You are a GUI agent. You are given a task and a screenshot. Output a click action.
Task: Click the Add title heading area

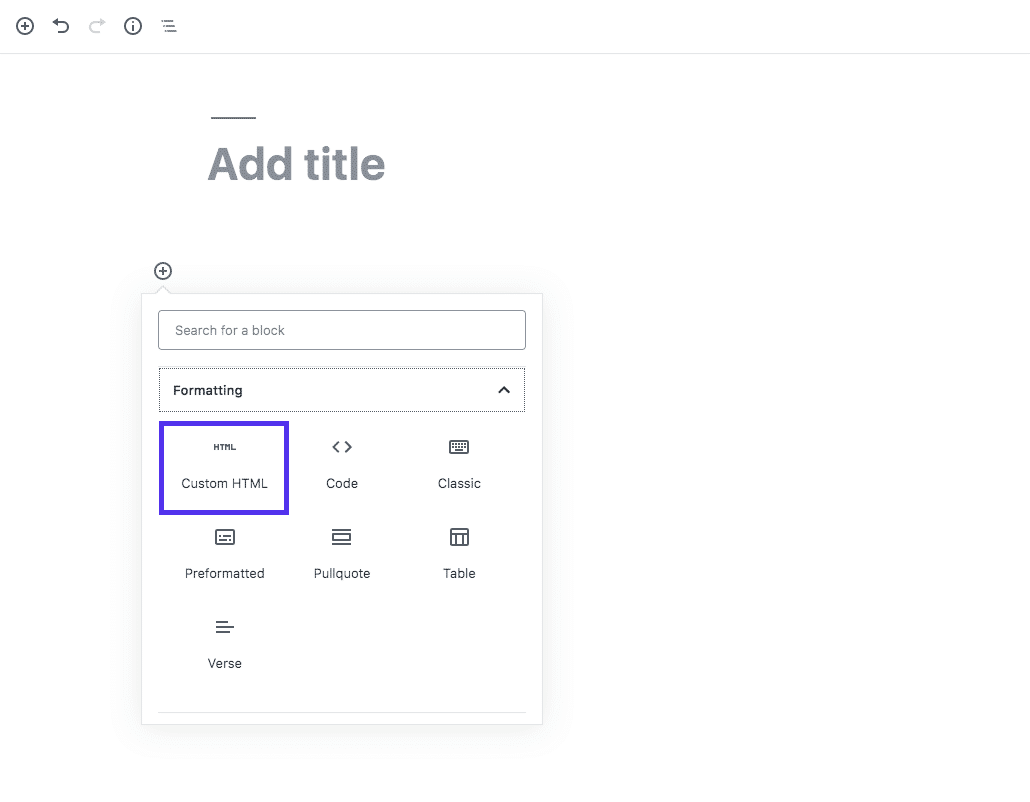tap(296, 163)
